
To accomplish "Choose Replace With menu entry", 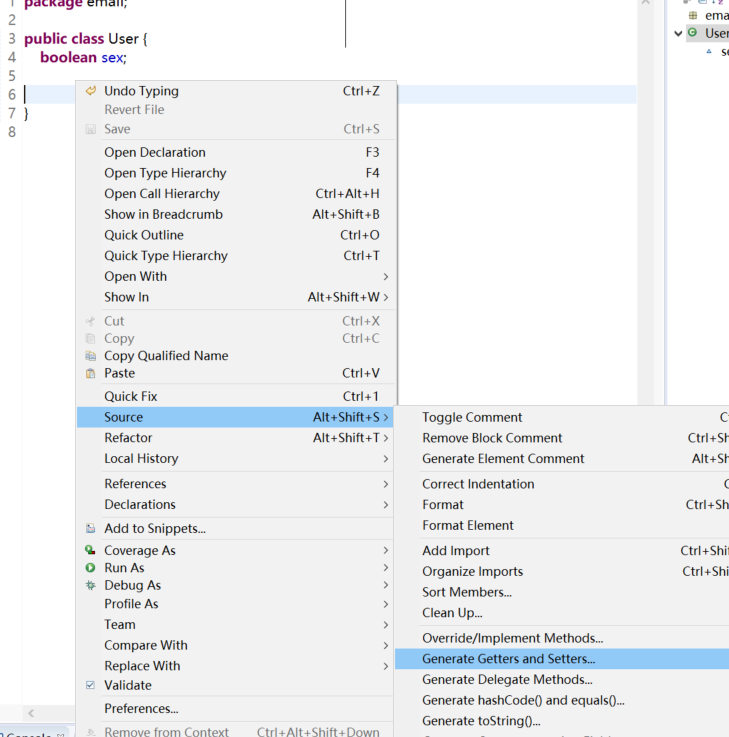I will [x=235, y=666].
